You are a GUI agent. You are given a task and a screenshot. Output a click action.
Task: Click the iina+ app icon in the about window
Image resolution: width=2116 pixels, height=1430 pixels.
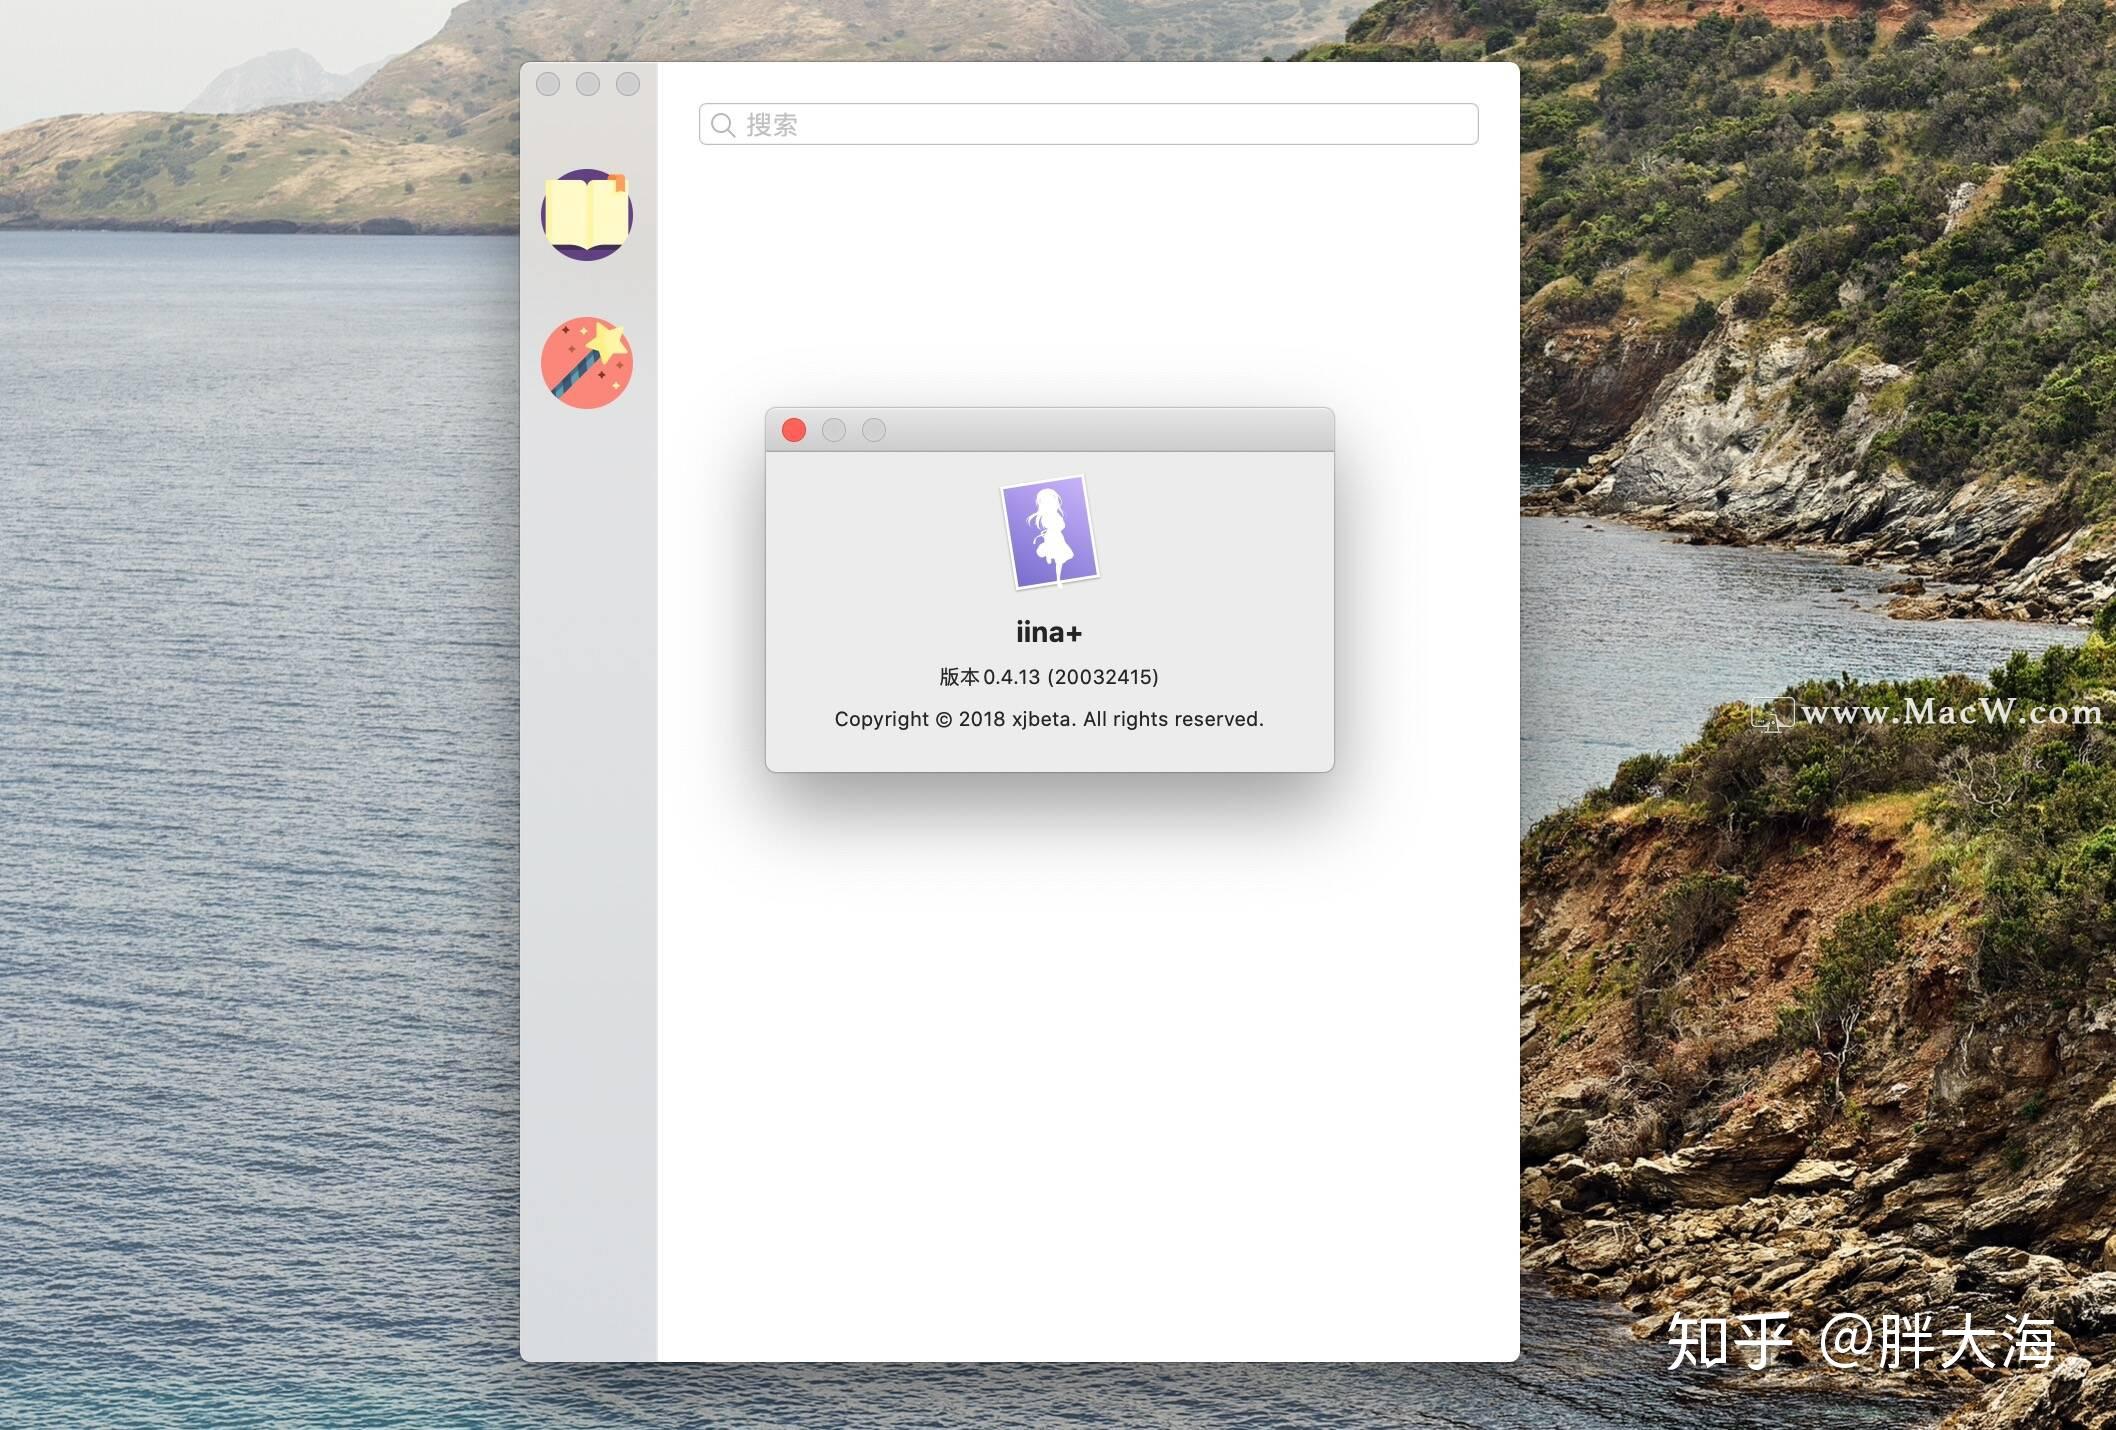coord(1049,533)
